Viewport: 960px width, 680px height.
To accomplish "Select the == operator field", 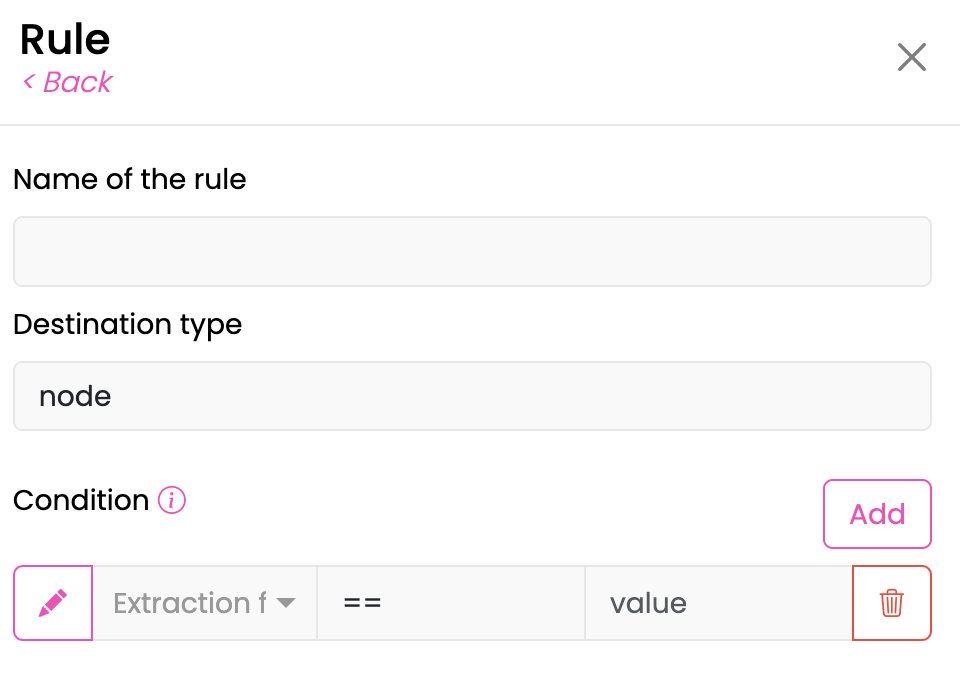I will click(x=451, y=603).
